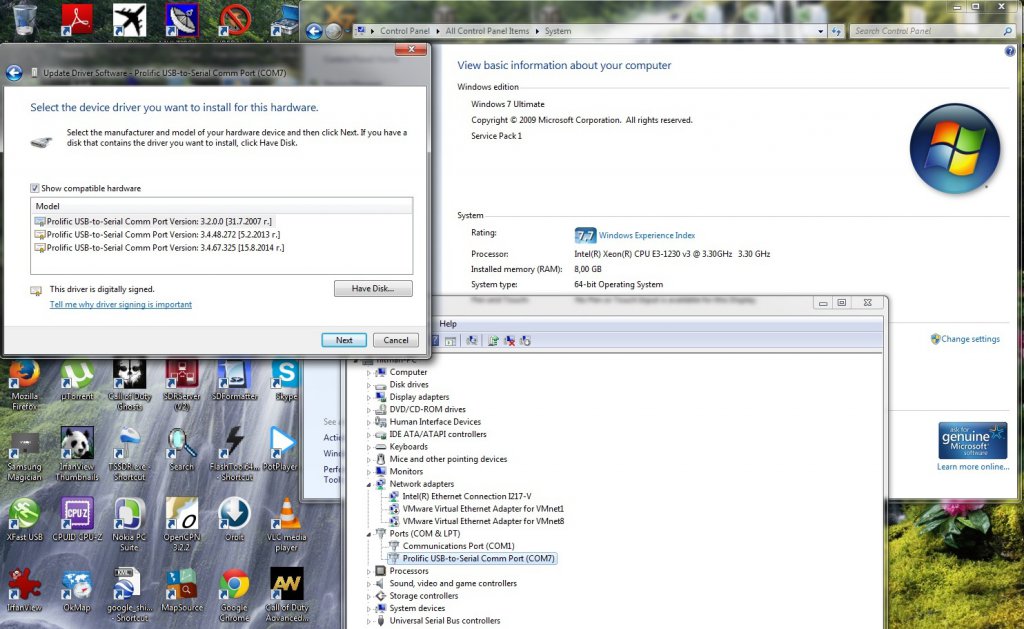Expand the Display adapters category

369,397
